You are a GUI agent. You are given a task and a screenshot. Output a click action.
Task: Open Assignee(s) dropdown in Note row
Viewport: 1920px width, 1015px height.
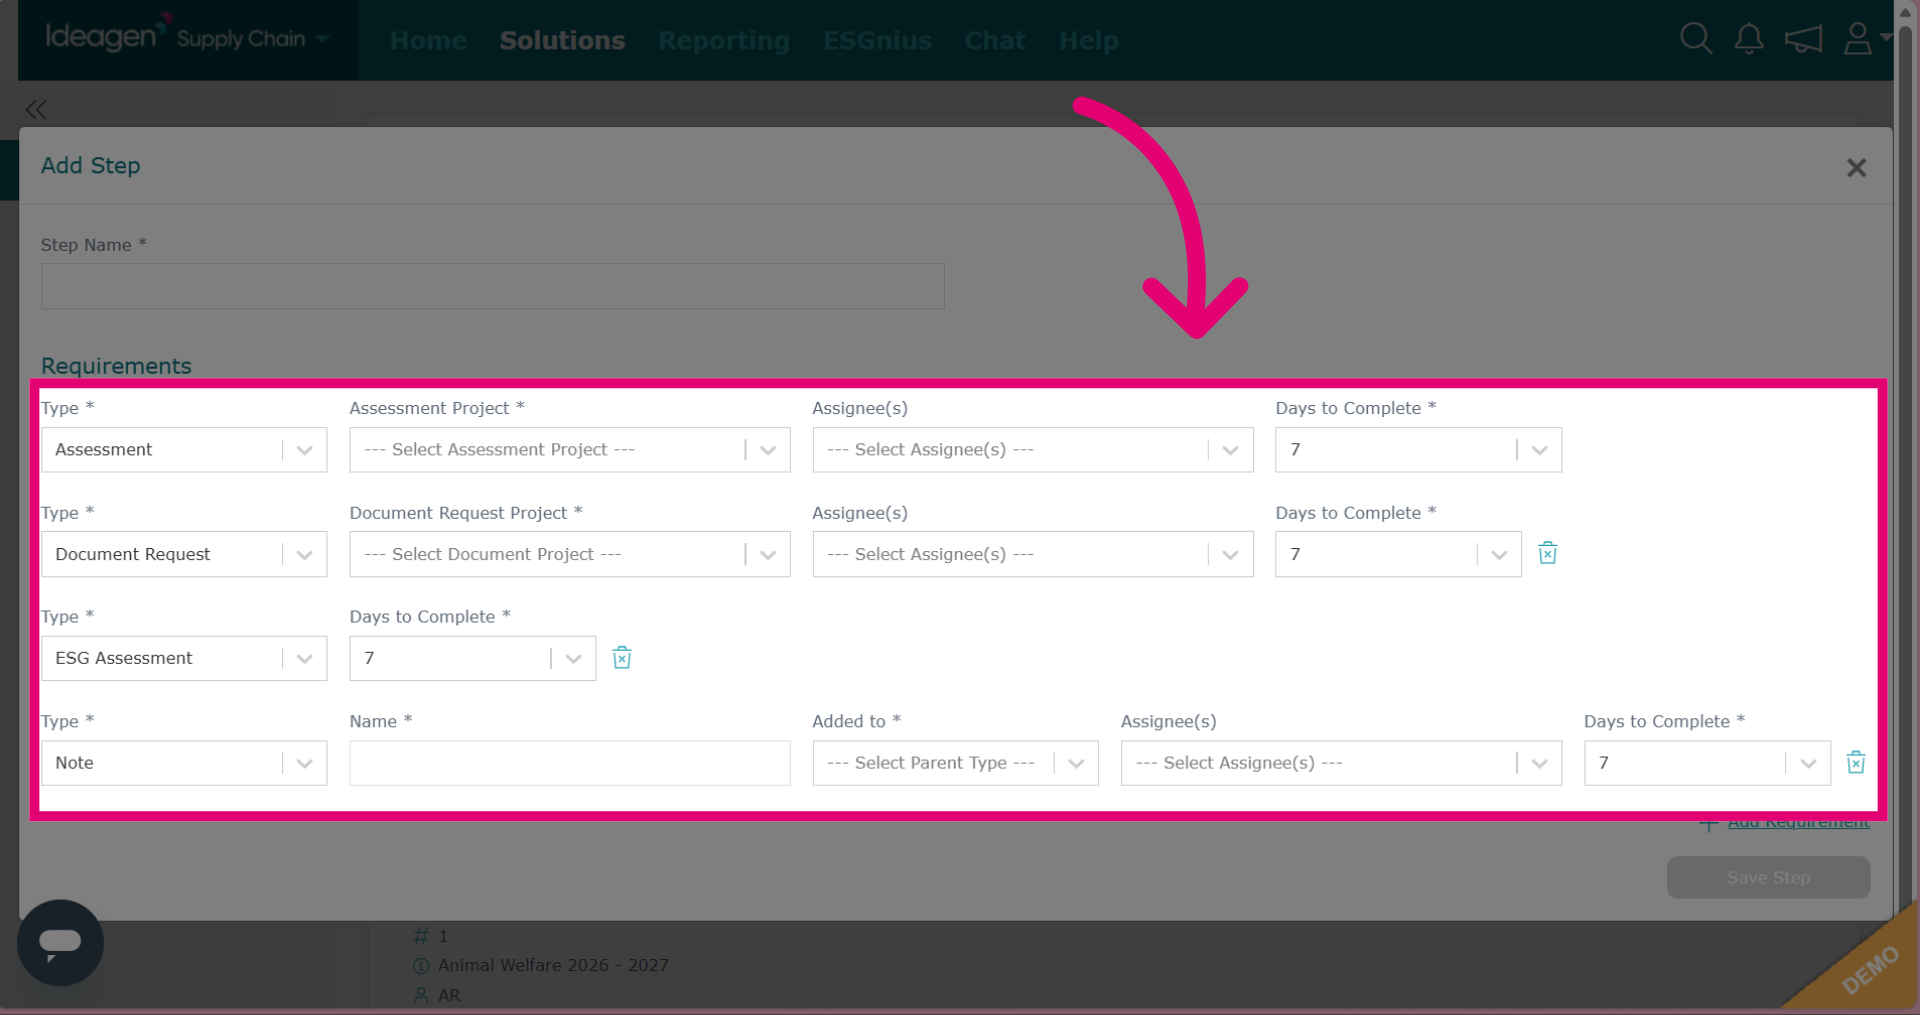(1341, 763)
